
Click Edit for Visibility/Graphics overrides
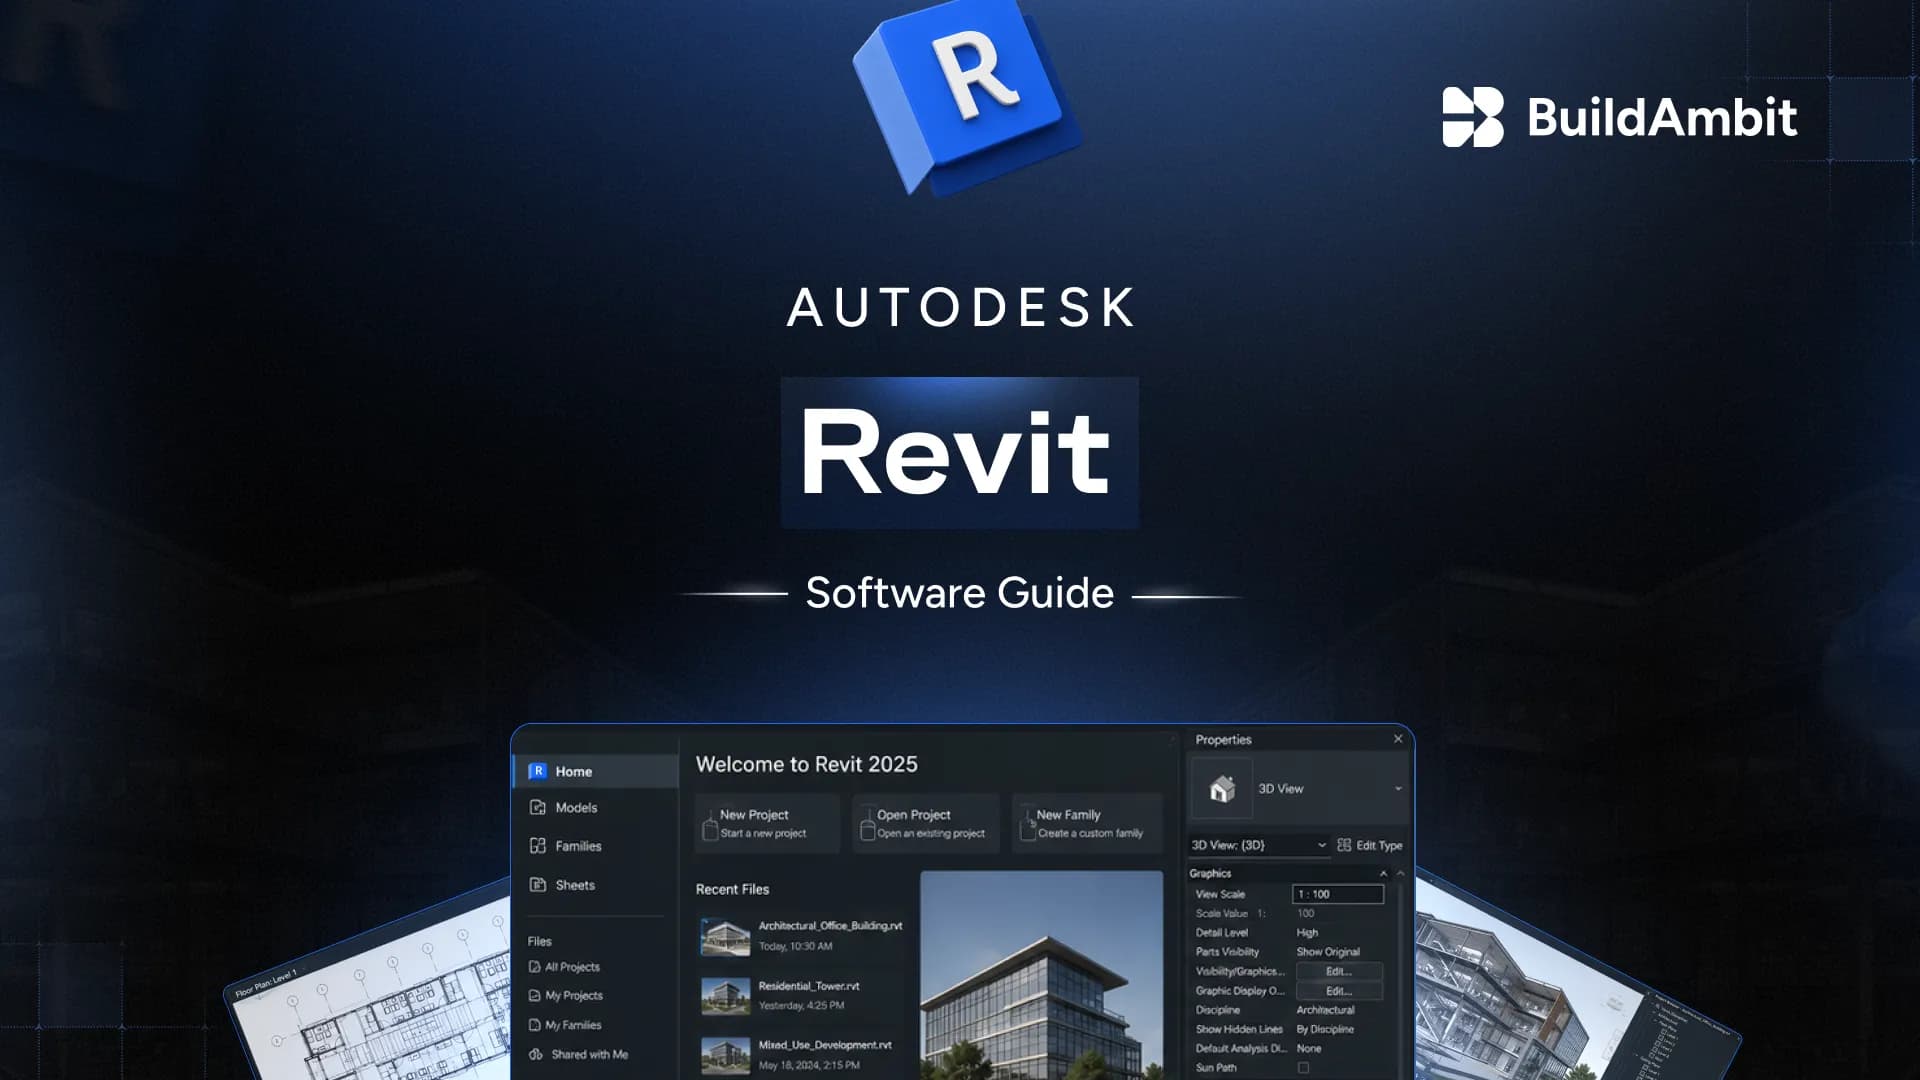1339,971
